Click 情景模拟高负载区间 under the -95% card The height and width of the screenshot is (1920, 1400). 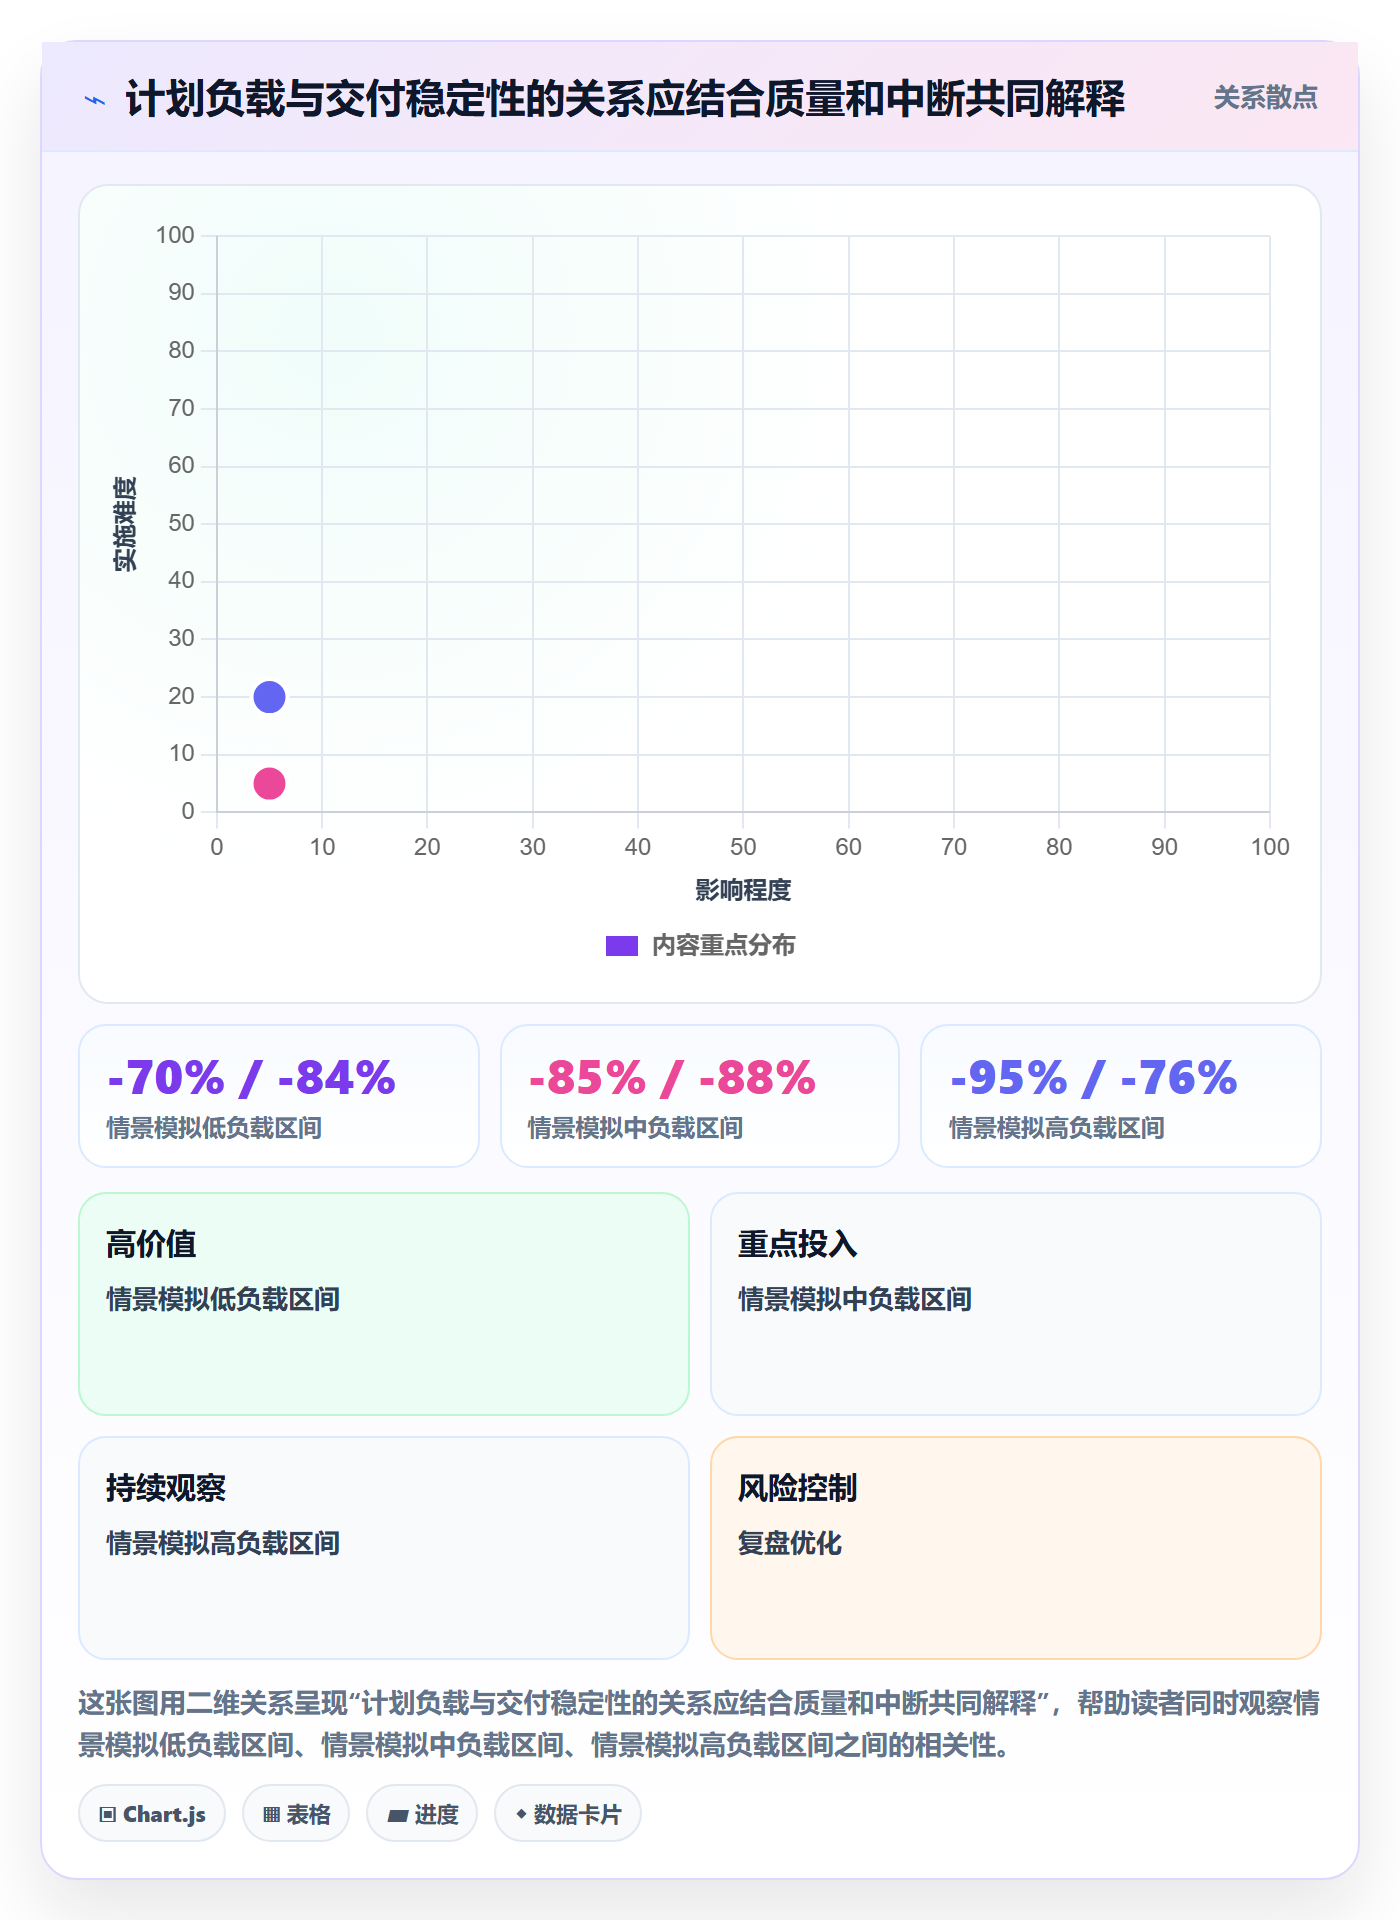(x=1057, y=1128)
